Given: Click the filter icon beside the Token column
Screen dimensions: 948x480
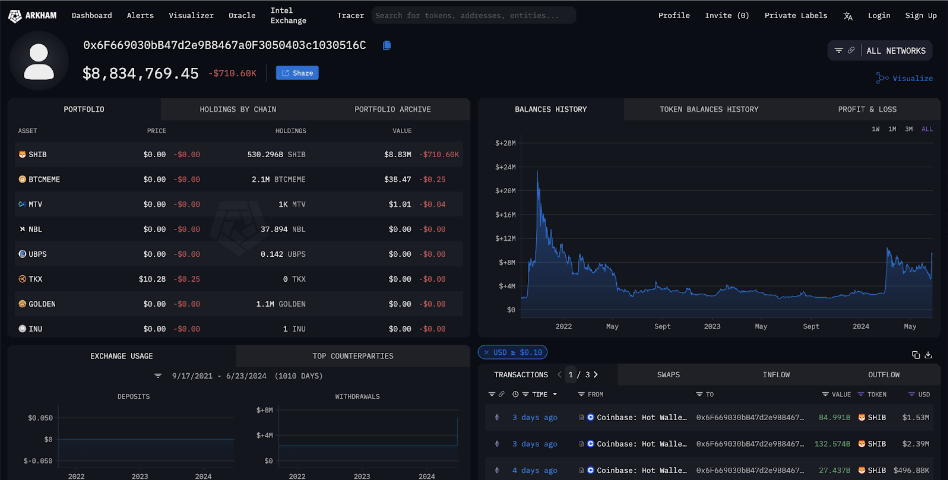Looking at the screenshot, I should [x=860, y=395].
